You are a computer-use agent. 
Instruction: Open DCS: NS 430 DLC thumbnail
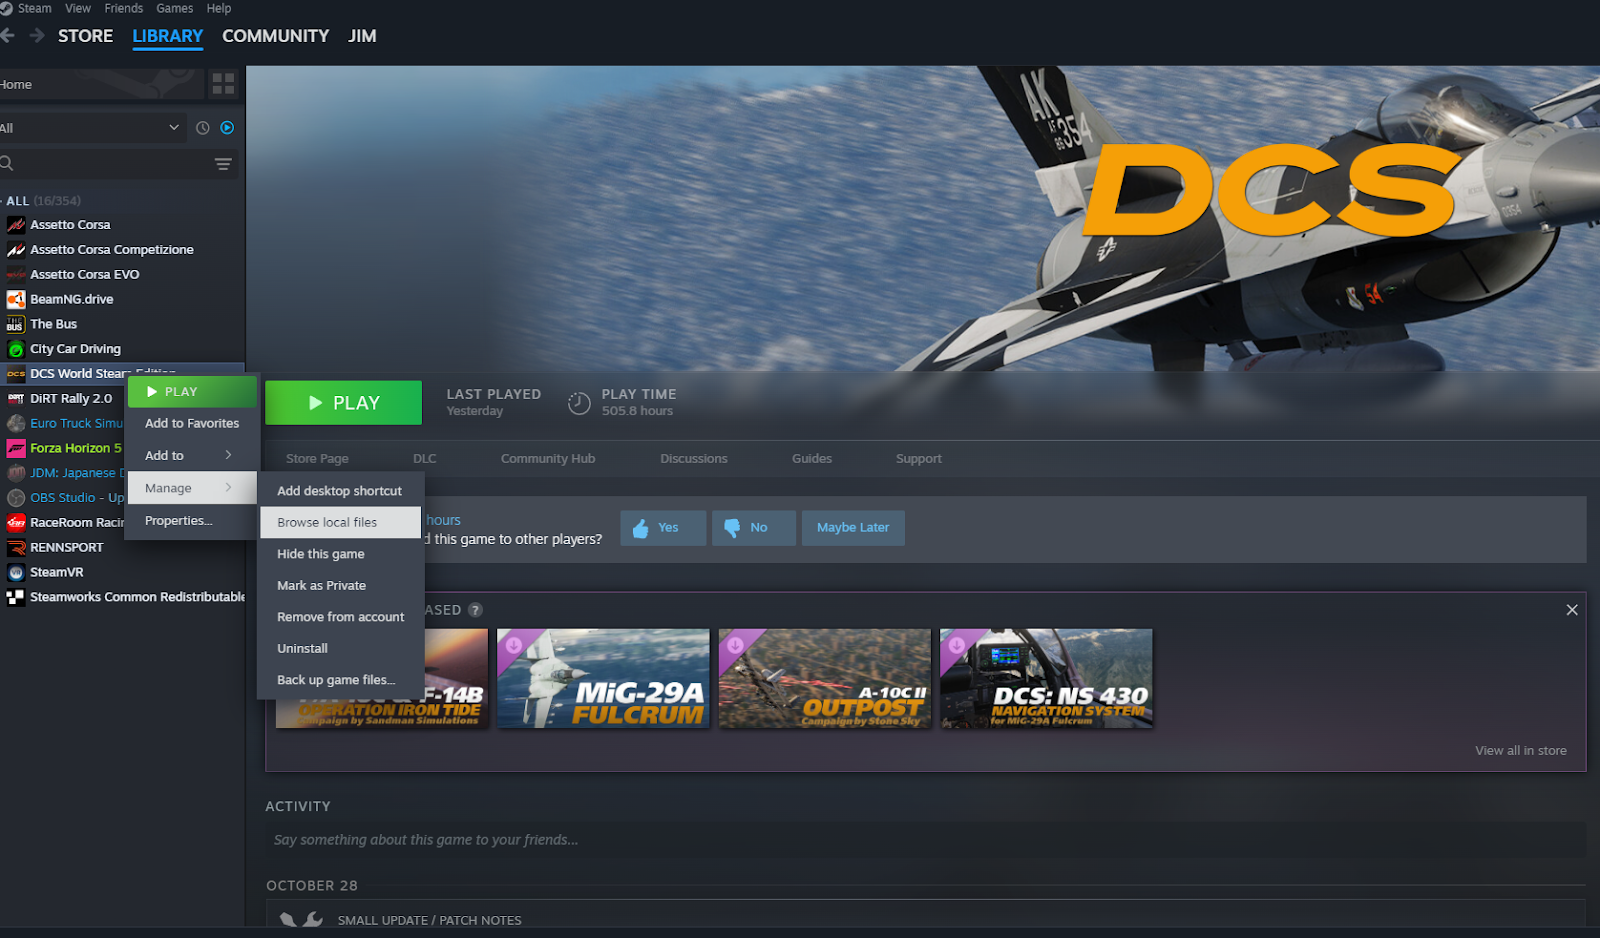click(1046, 678)
